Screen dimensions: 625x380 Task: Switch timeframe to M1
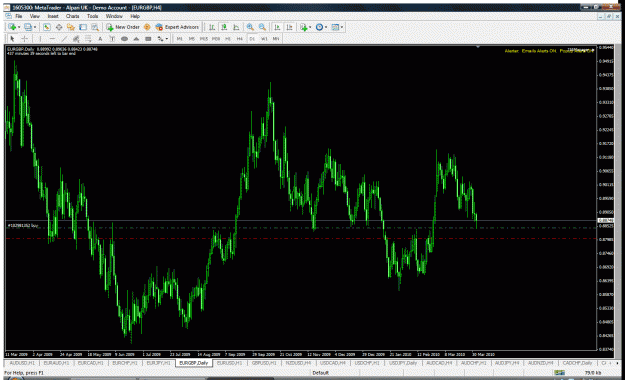pos(180,39)
